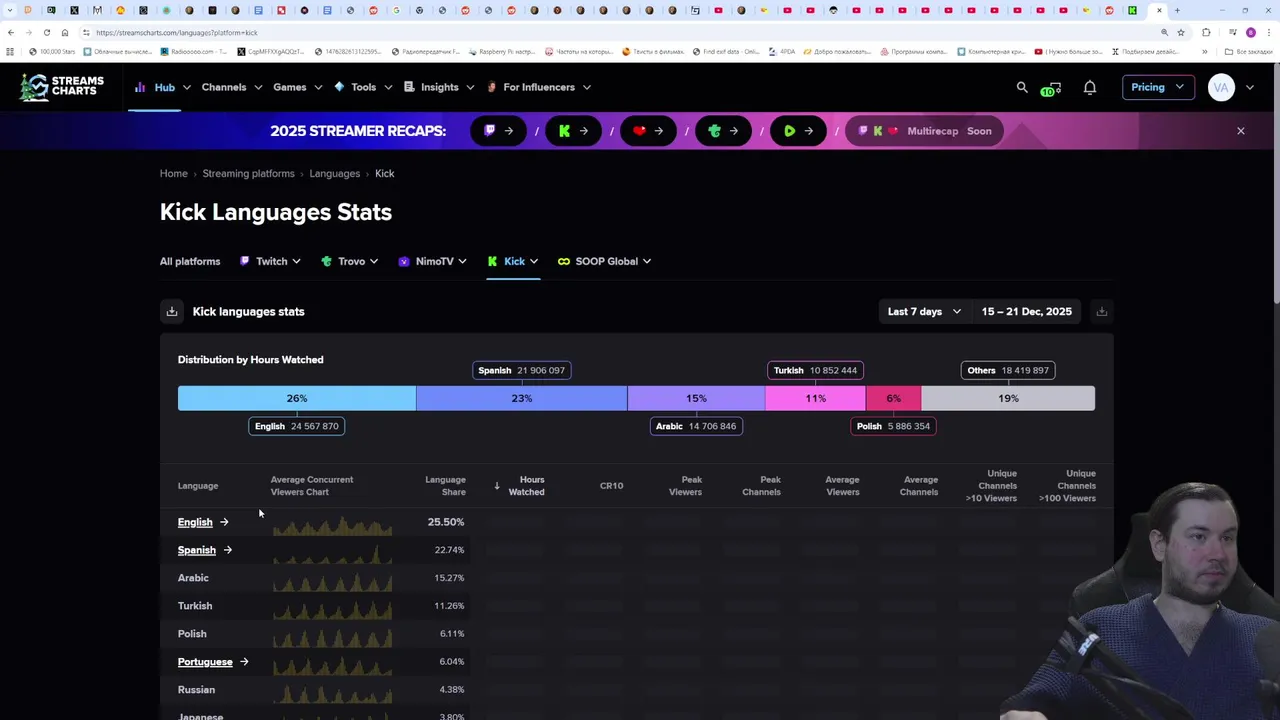Open the Last 7 days period dropdown
This screenshot has width=1280, height=720.
(924, 312)
